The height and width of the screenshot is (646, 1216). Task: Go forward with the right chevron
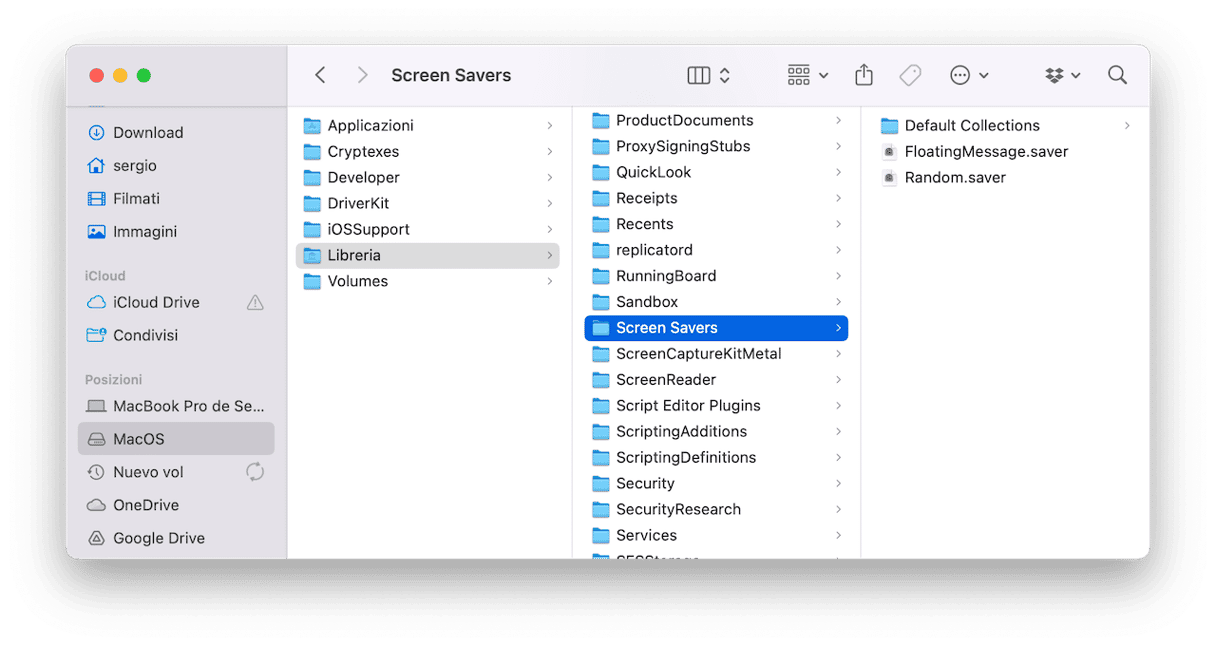point(362,75)
